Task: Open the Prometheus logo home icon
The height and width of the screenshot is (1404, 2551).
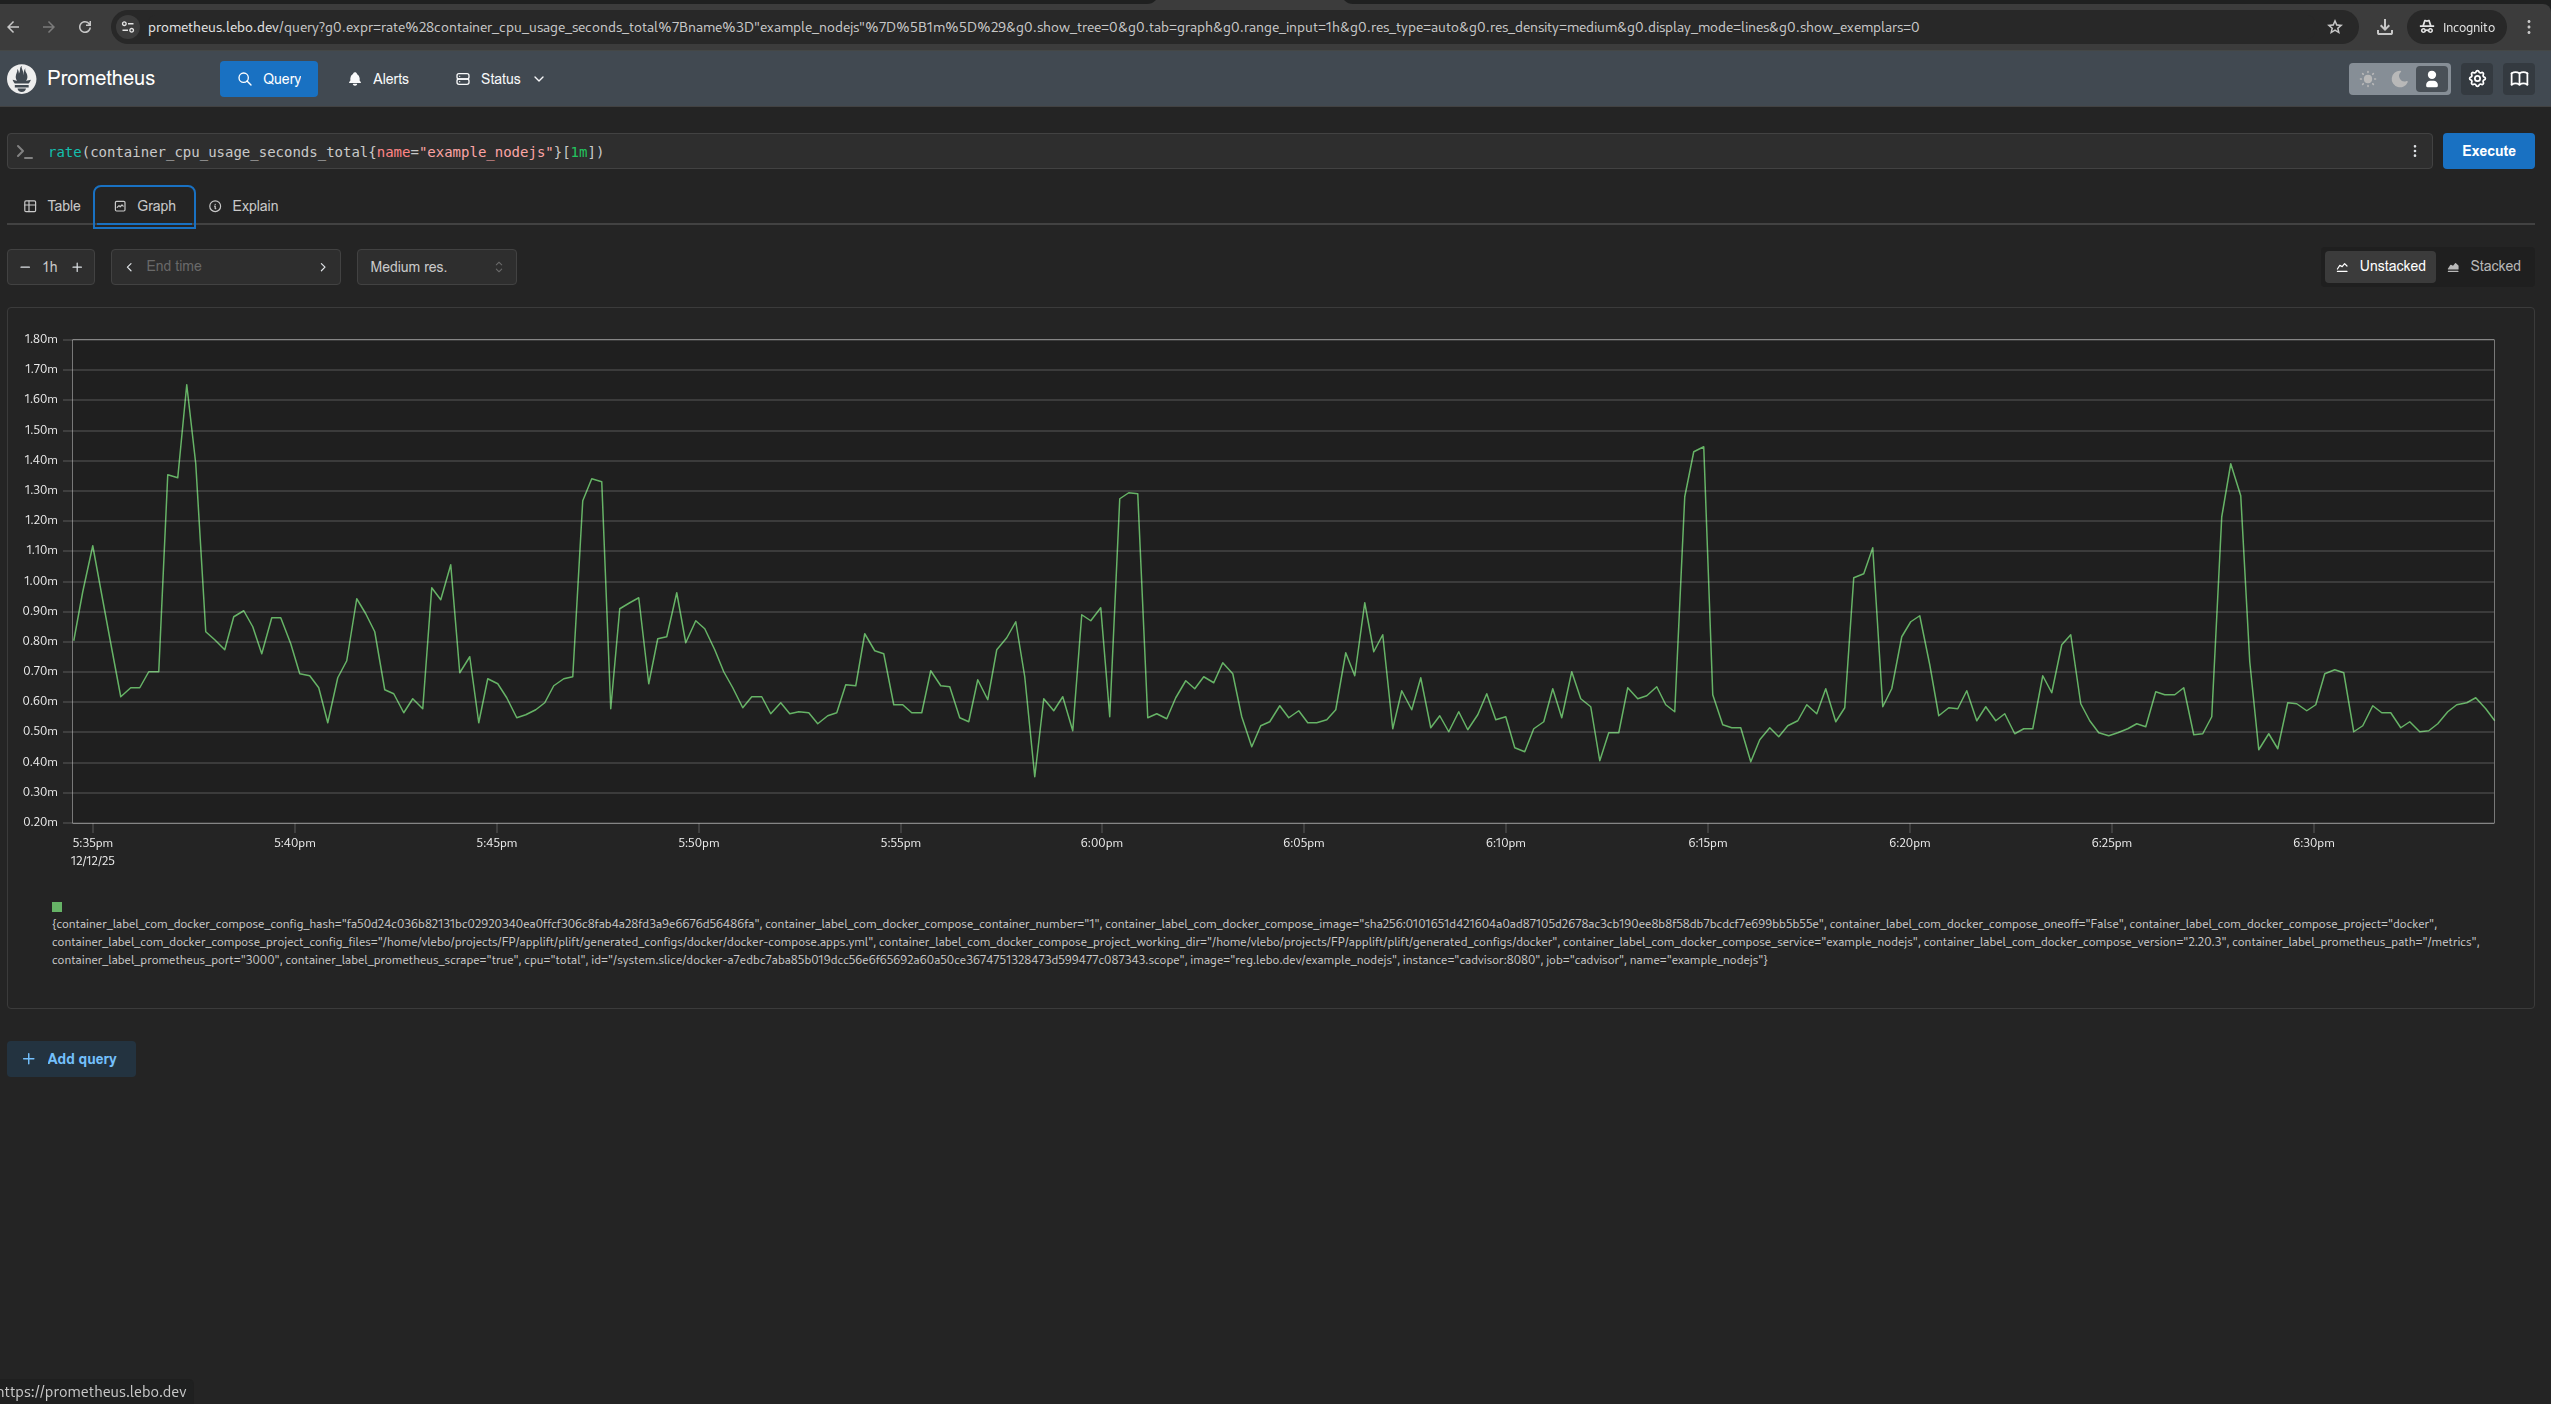Action: point(21,78)
